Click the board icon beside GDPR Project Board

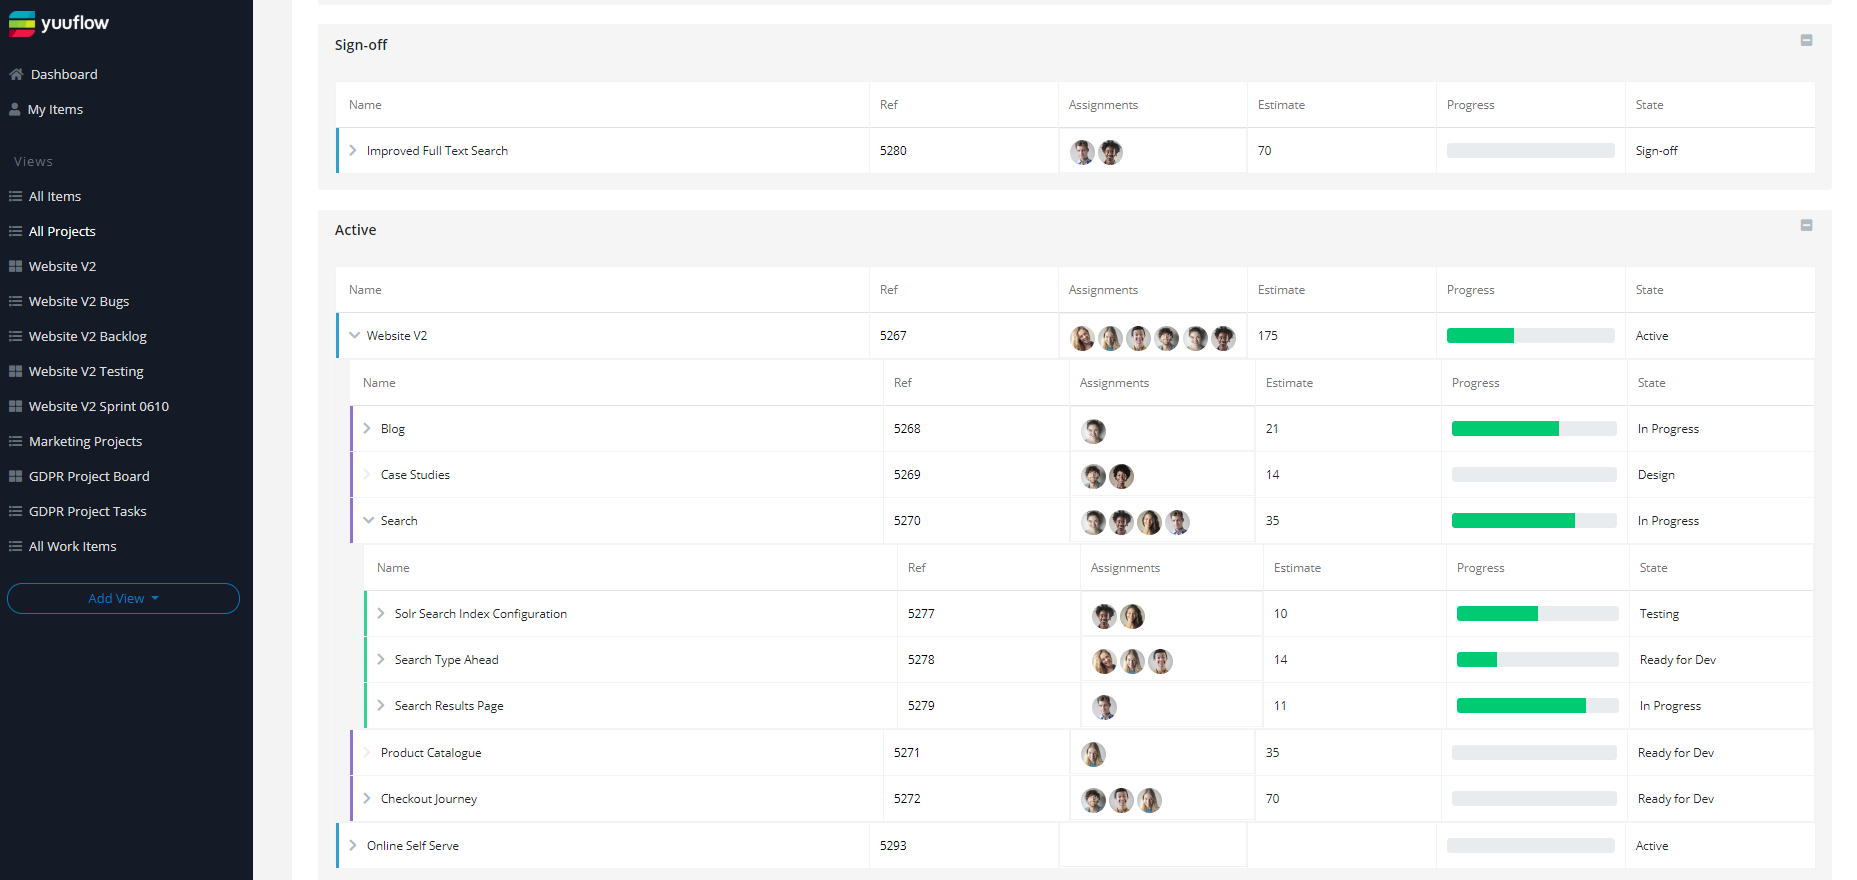tap(15, 476)
